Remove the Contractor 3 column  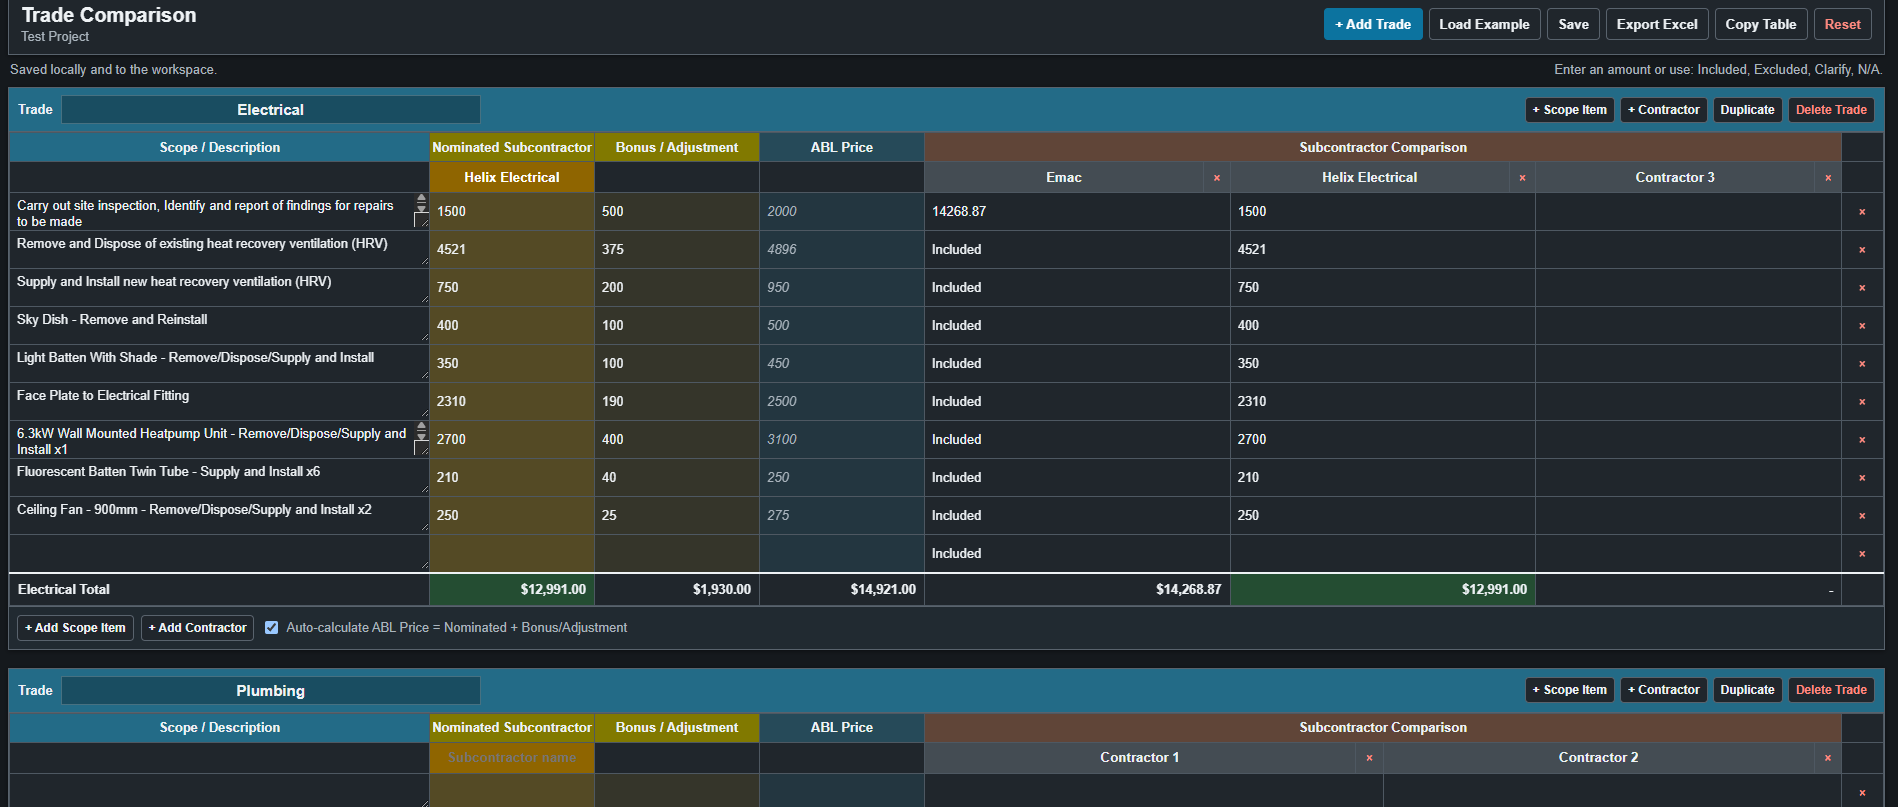1828,178
